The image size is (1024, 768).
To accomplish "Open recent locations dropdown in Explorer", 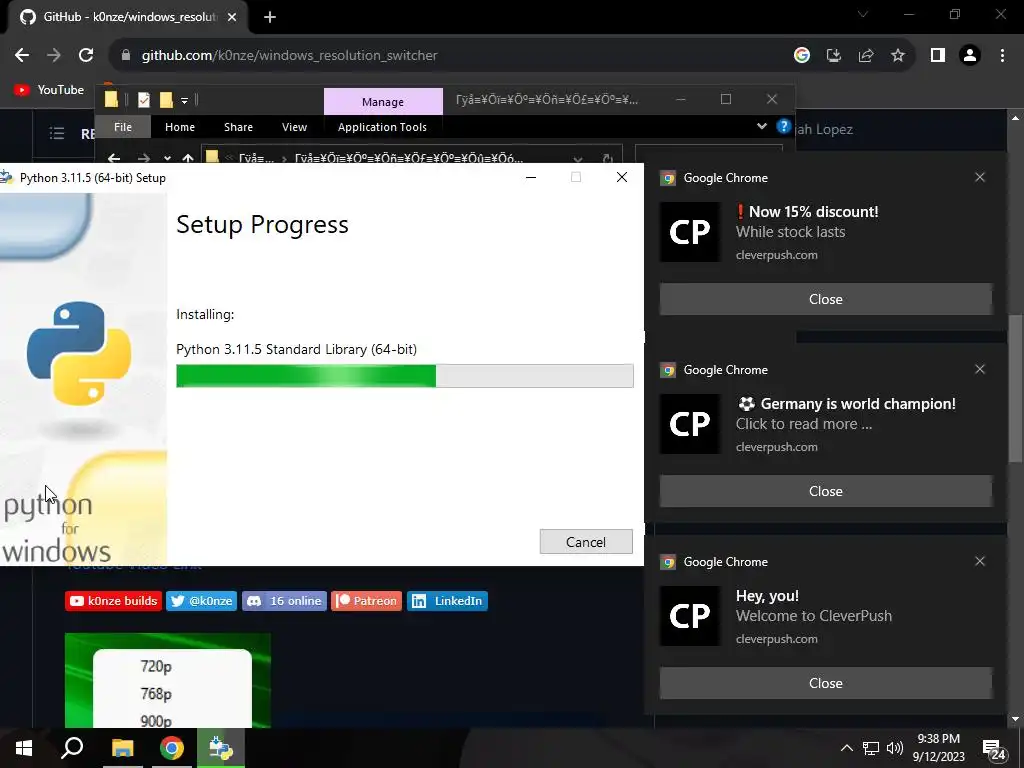I will [167, 159].
